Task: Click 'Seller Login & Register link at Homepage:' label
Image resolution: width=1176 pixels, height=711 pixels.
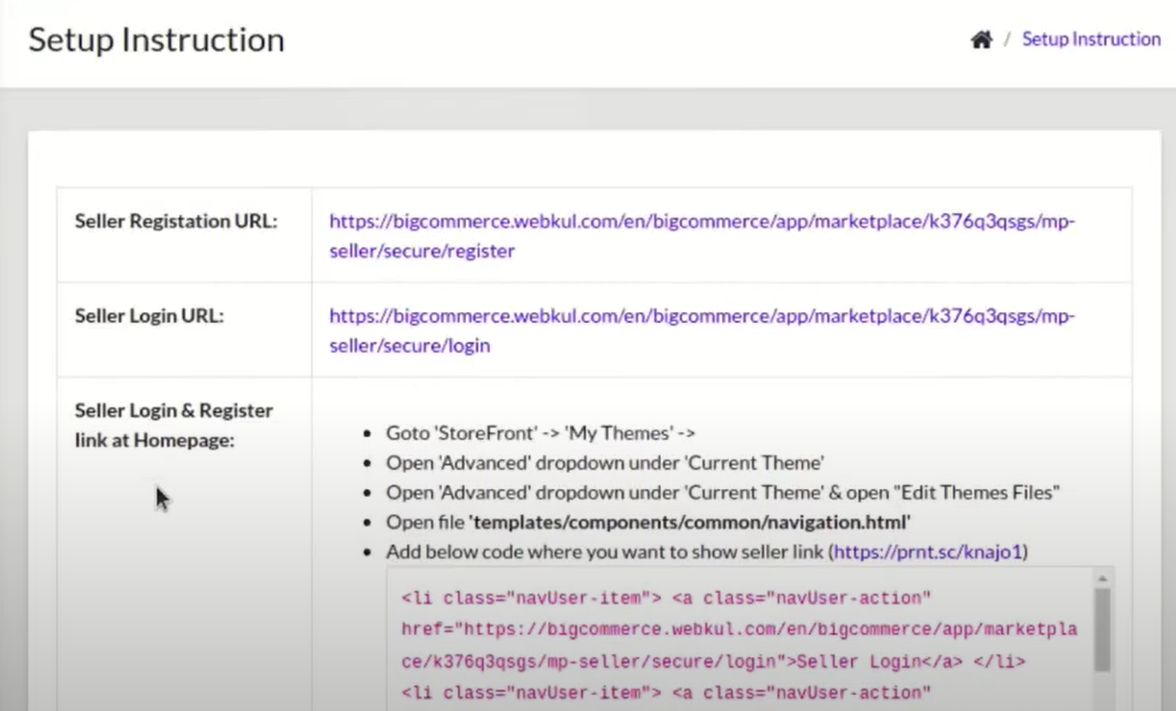Action: [x=174, y=425]
